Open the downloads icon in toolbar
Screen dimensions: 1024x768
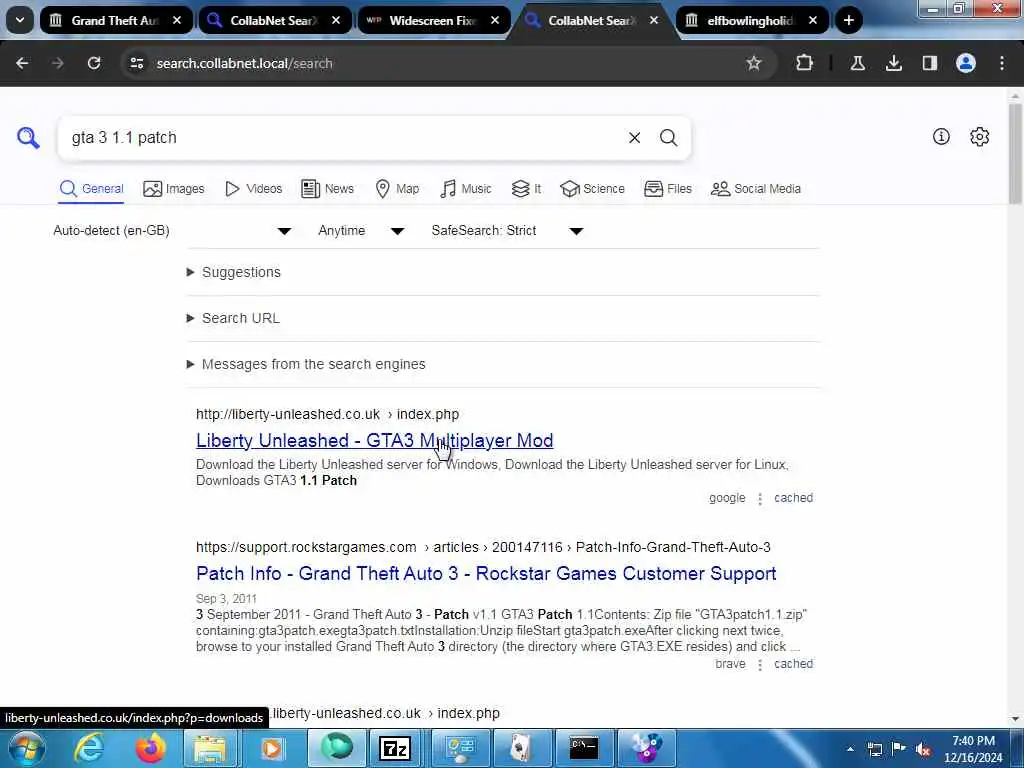point(893,63)
